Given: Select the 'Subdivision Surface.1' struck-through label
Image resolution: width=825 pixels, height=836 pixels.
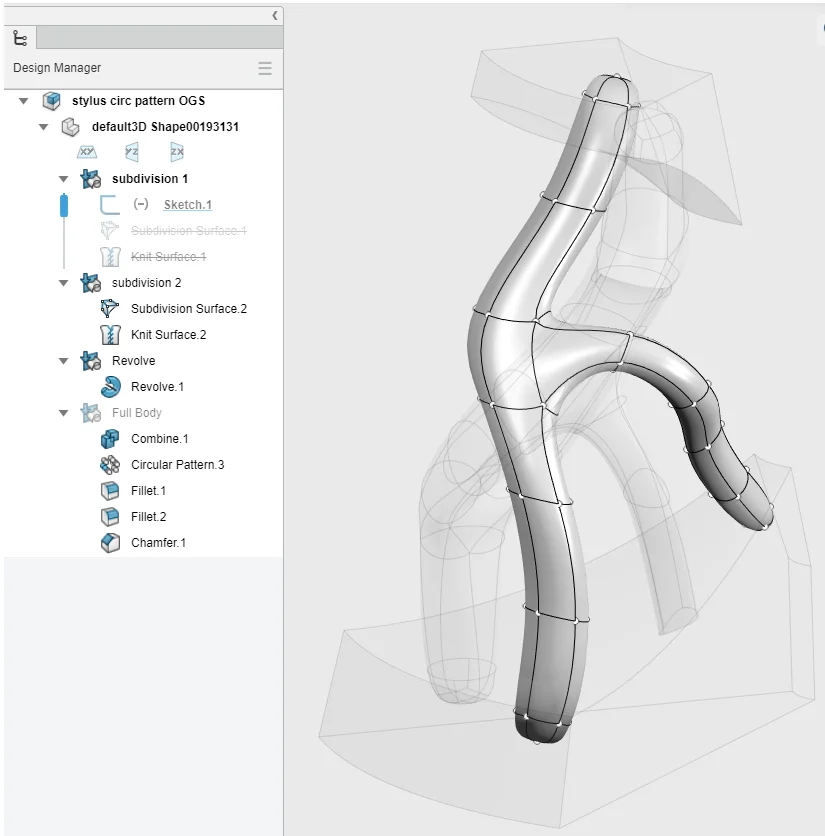Looking at the screenshot, I should (x=189, y=230).
